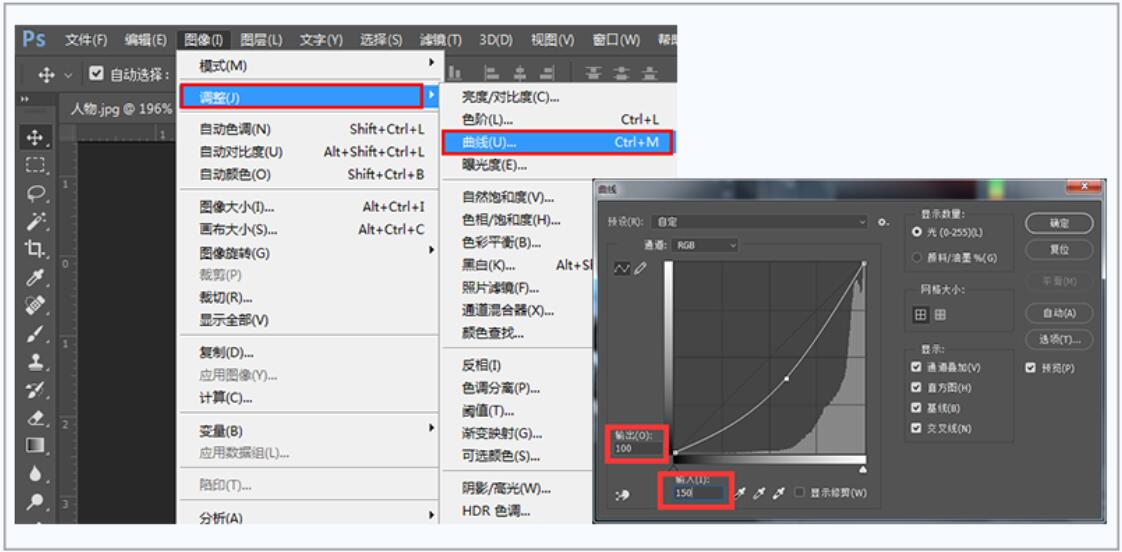Screen dimensions: 1122x552
Task: Select the Clone Stamp tool
Action: [x=35, y=362]
